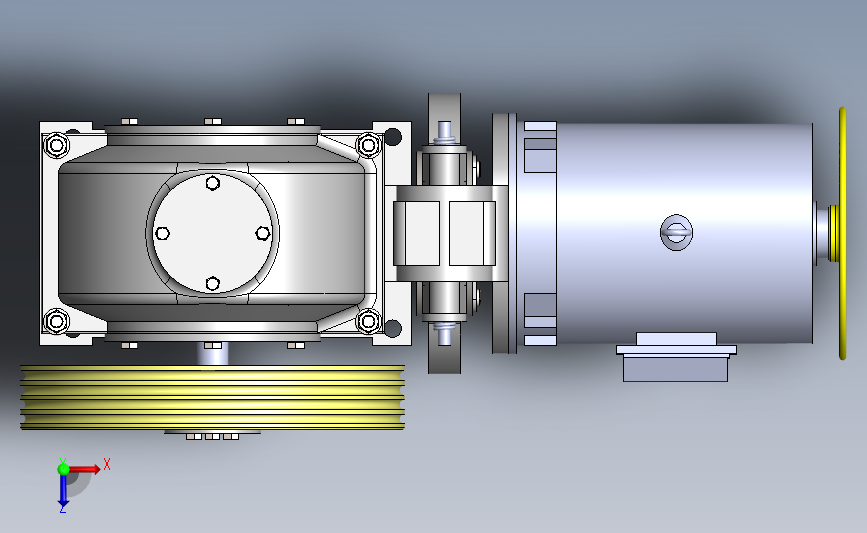Select the pulley hub bolts below the pulley
The image size is (867, 533).
coord(212,436)
